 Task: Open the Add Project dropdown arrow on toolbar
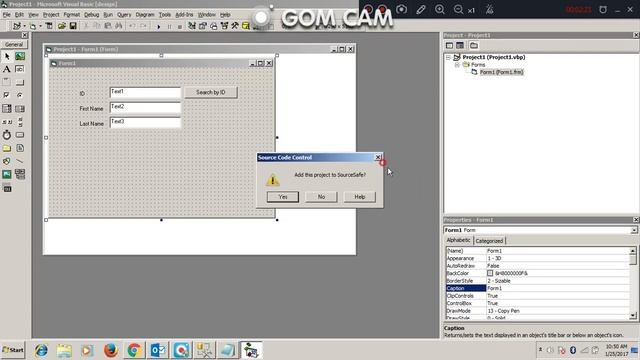click(24, 26)
